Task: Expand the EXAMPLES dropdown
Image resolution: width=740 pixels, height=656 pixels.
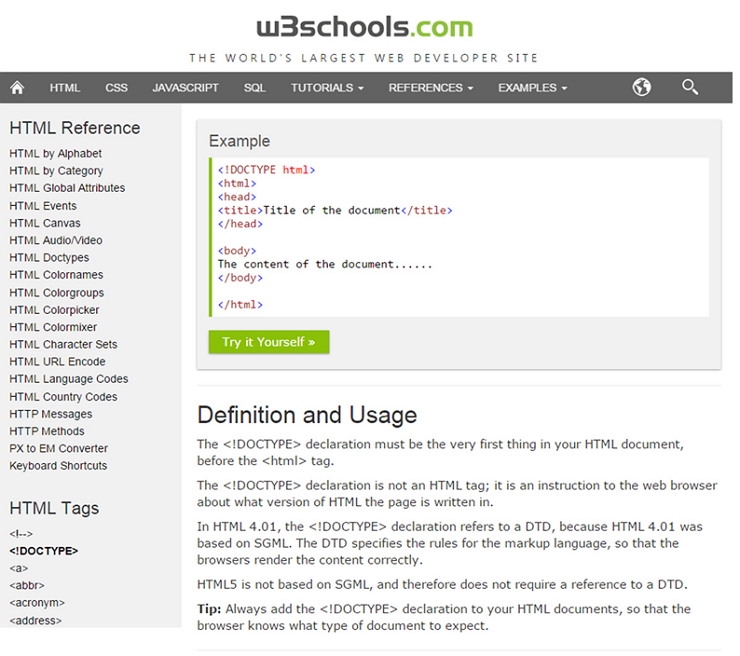Action: coord(532,88)
